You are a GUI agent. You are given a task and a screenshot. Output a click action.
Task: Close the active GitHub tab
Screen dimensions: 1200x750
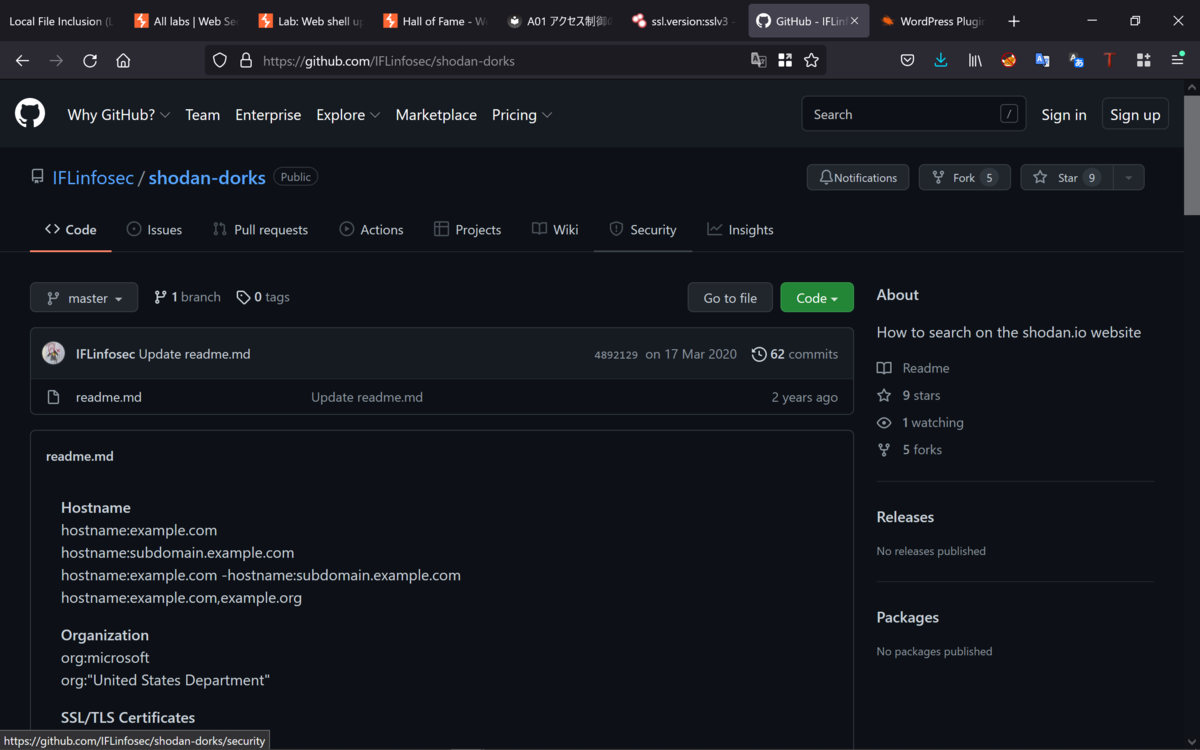(855, 21)
